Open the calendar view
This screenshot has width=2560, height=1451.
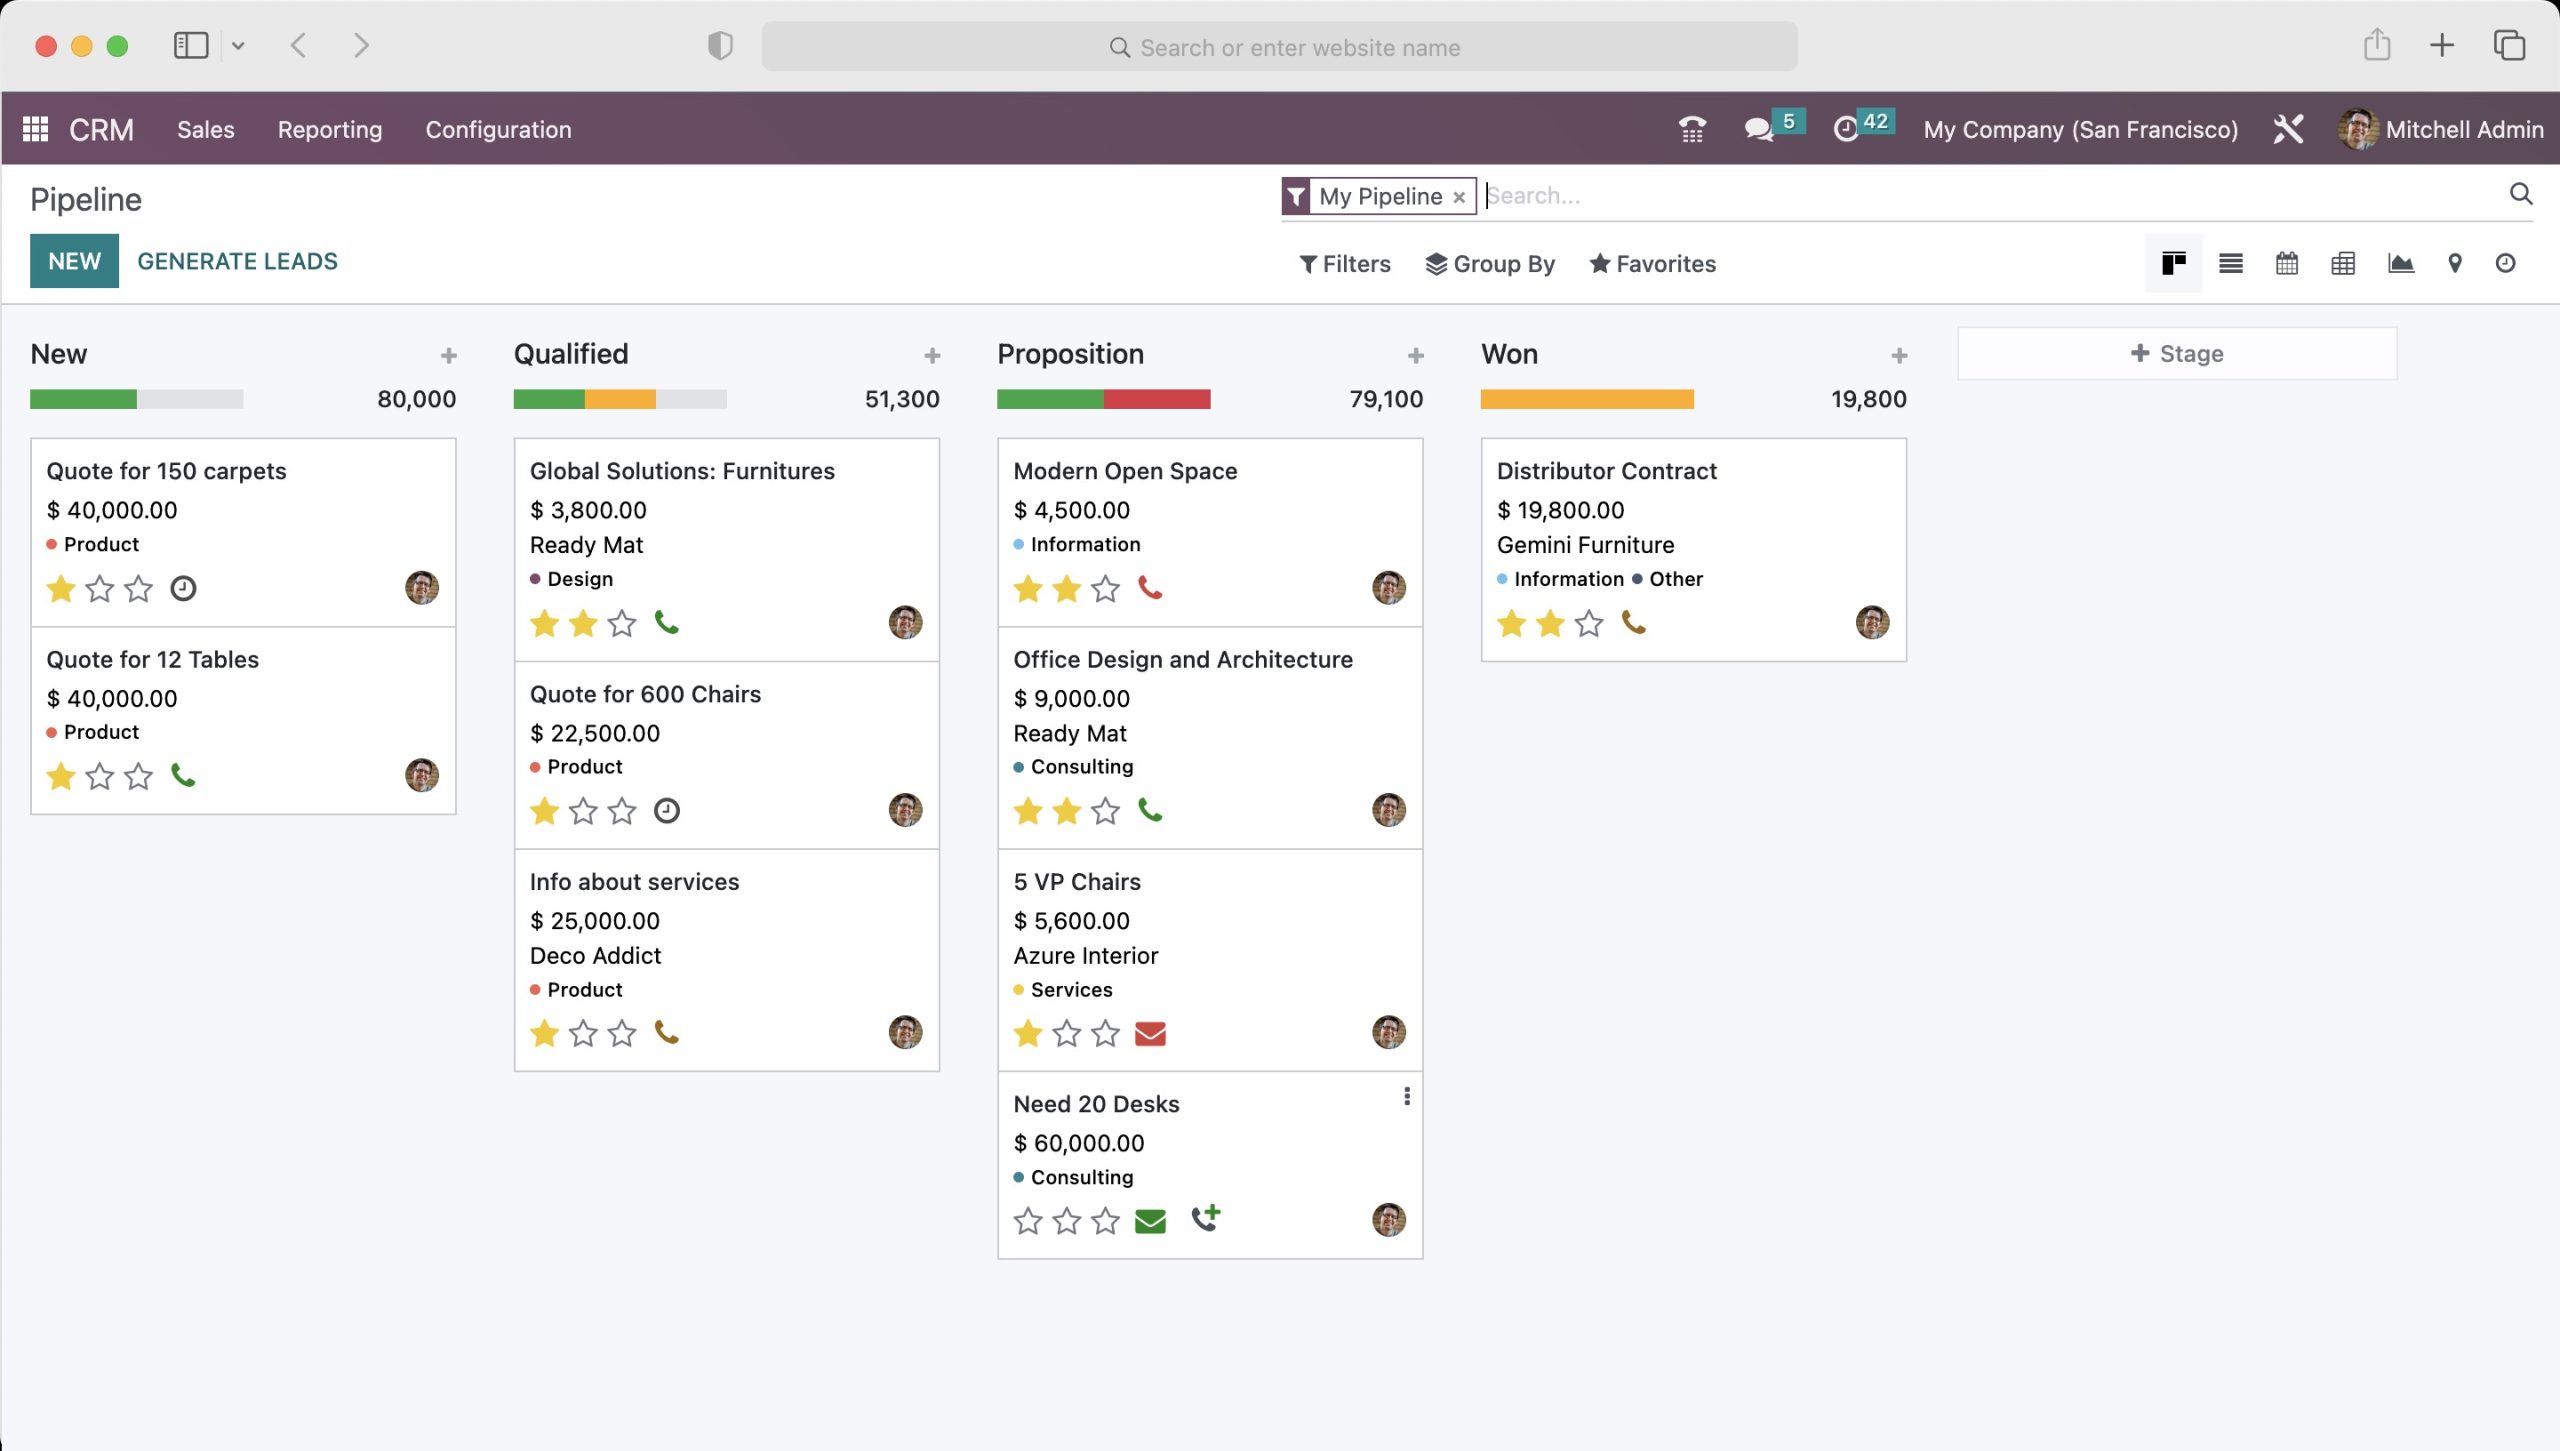tap(2286, 264)
